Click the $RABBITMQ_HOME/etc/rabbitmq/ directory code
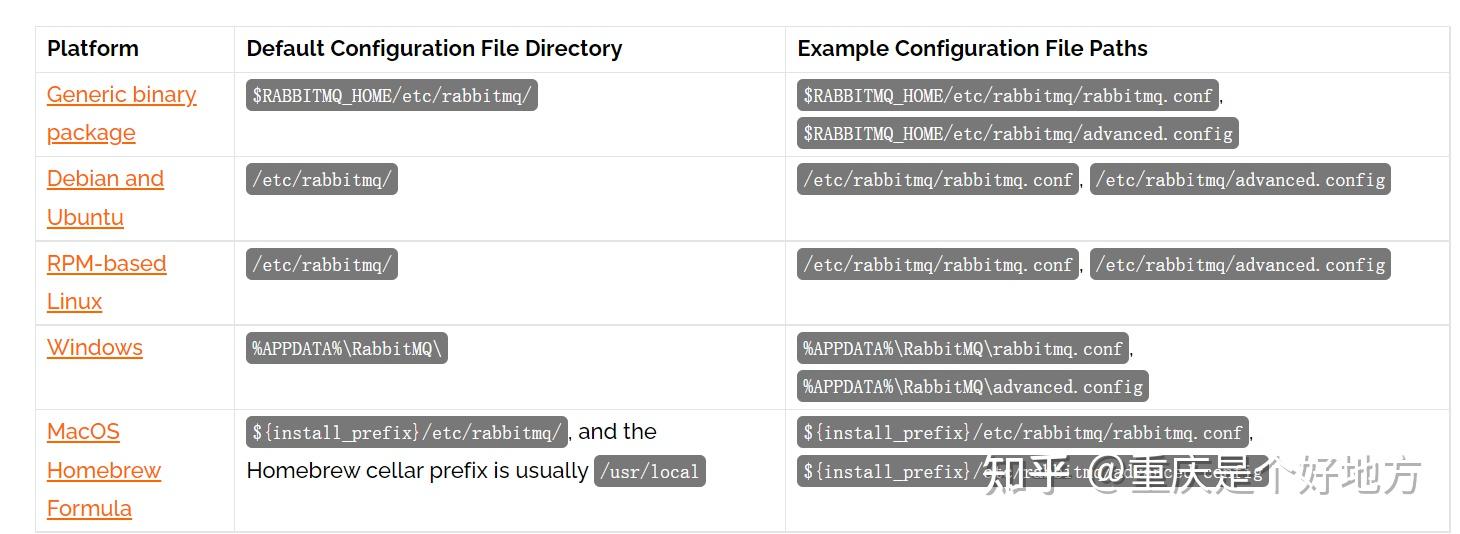1460x534 pixels. click(391, 96)
